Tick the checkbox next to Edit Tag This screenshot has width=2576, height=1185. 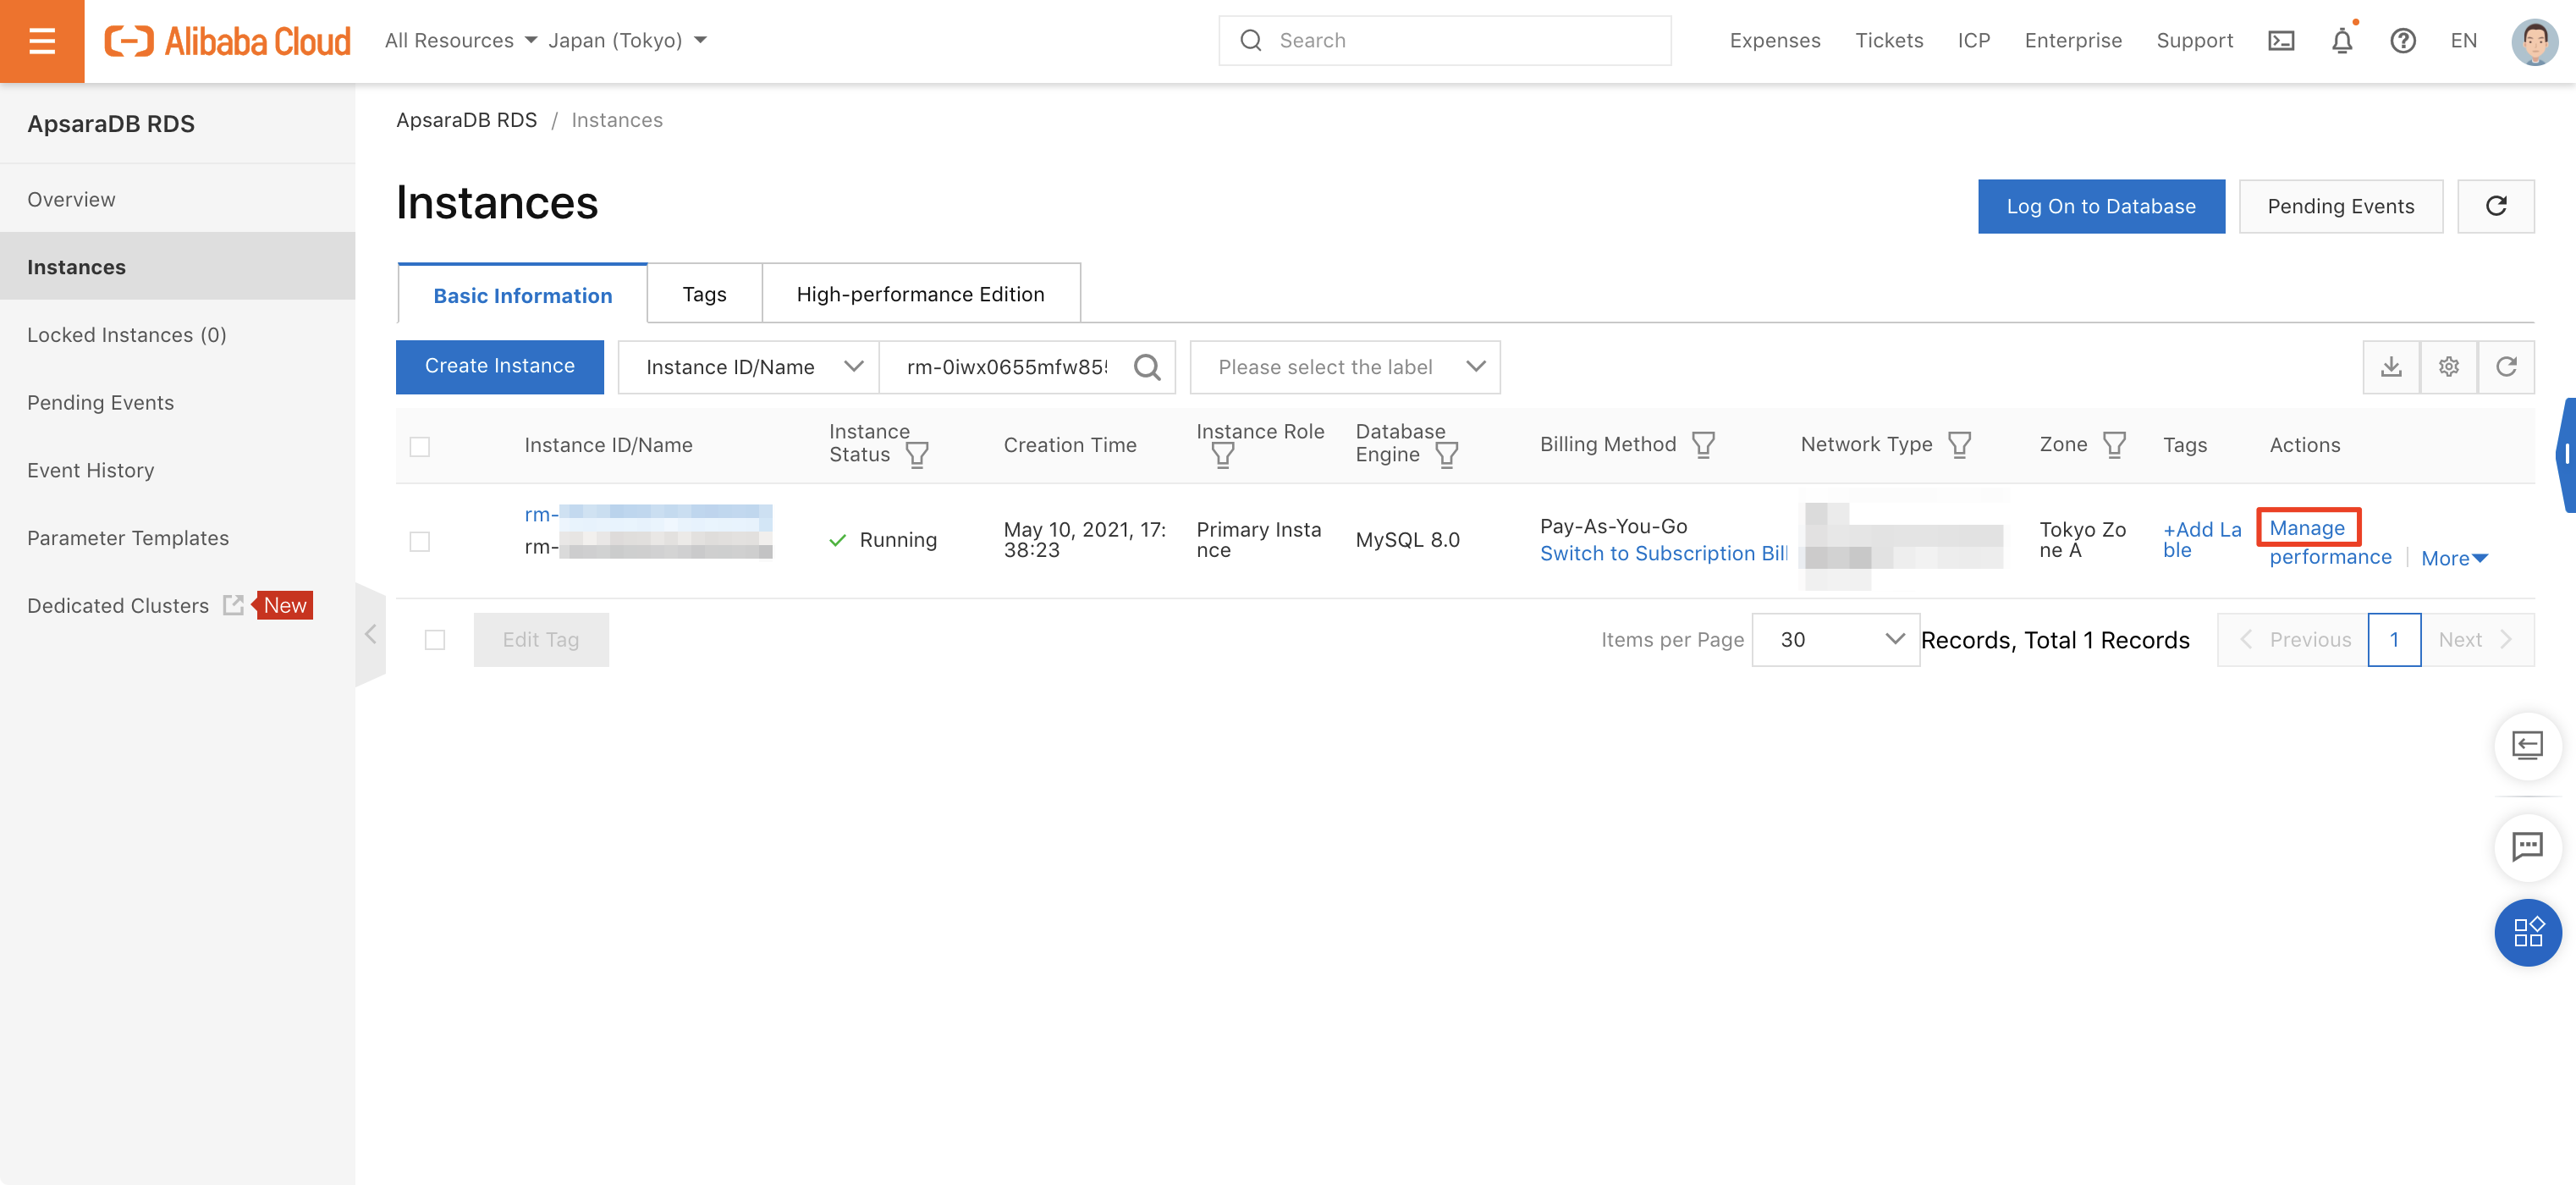click(435, 640)
